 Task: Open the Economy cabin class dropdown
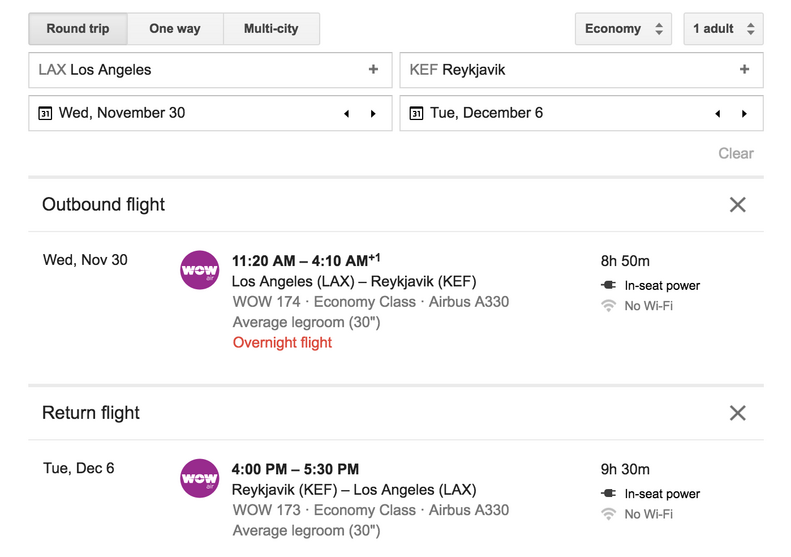click(x=623, y=29)
